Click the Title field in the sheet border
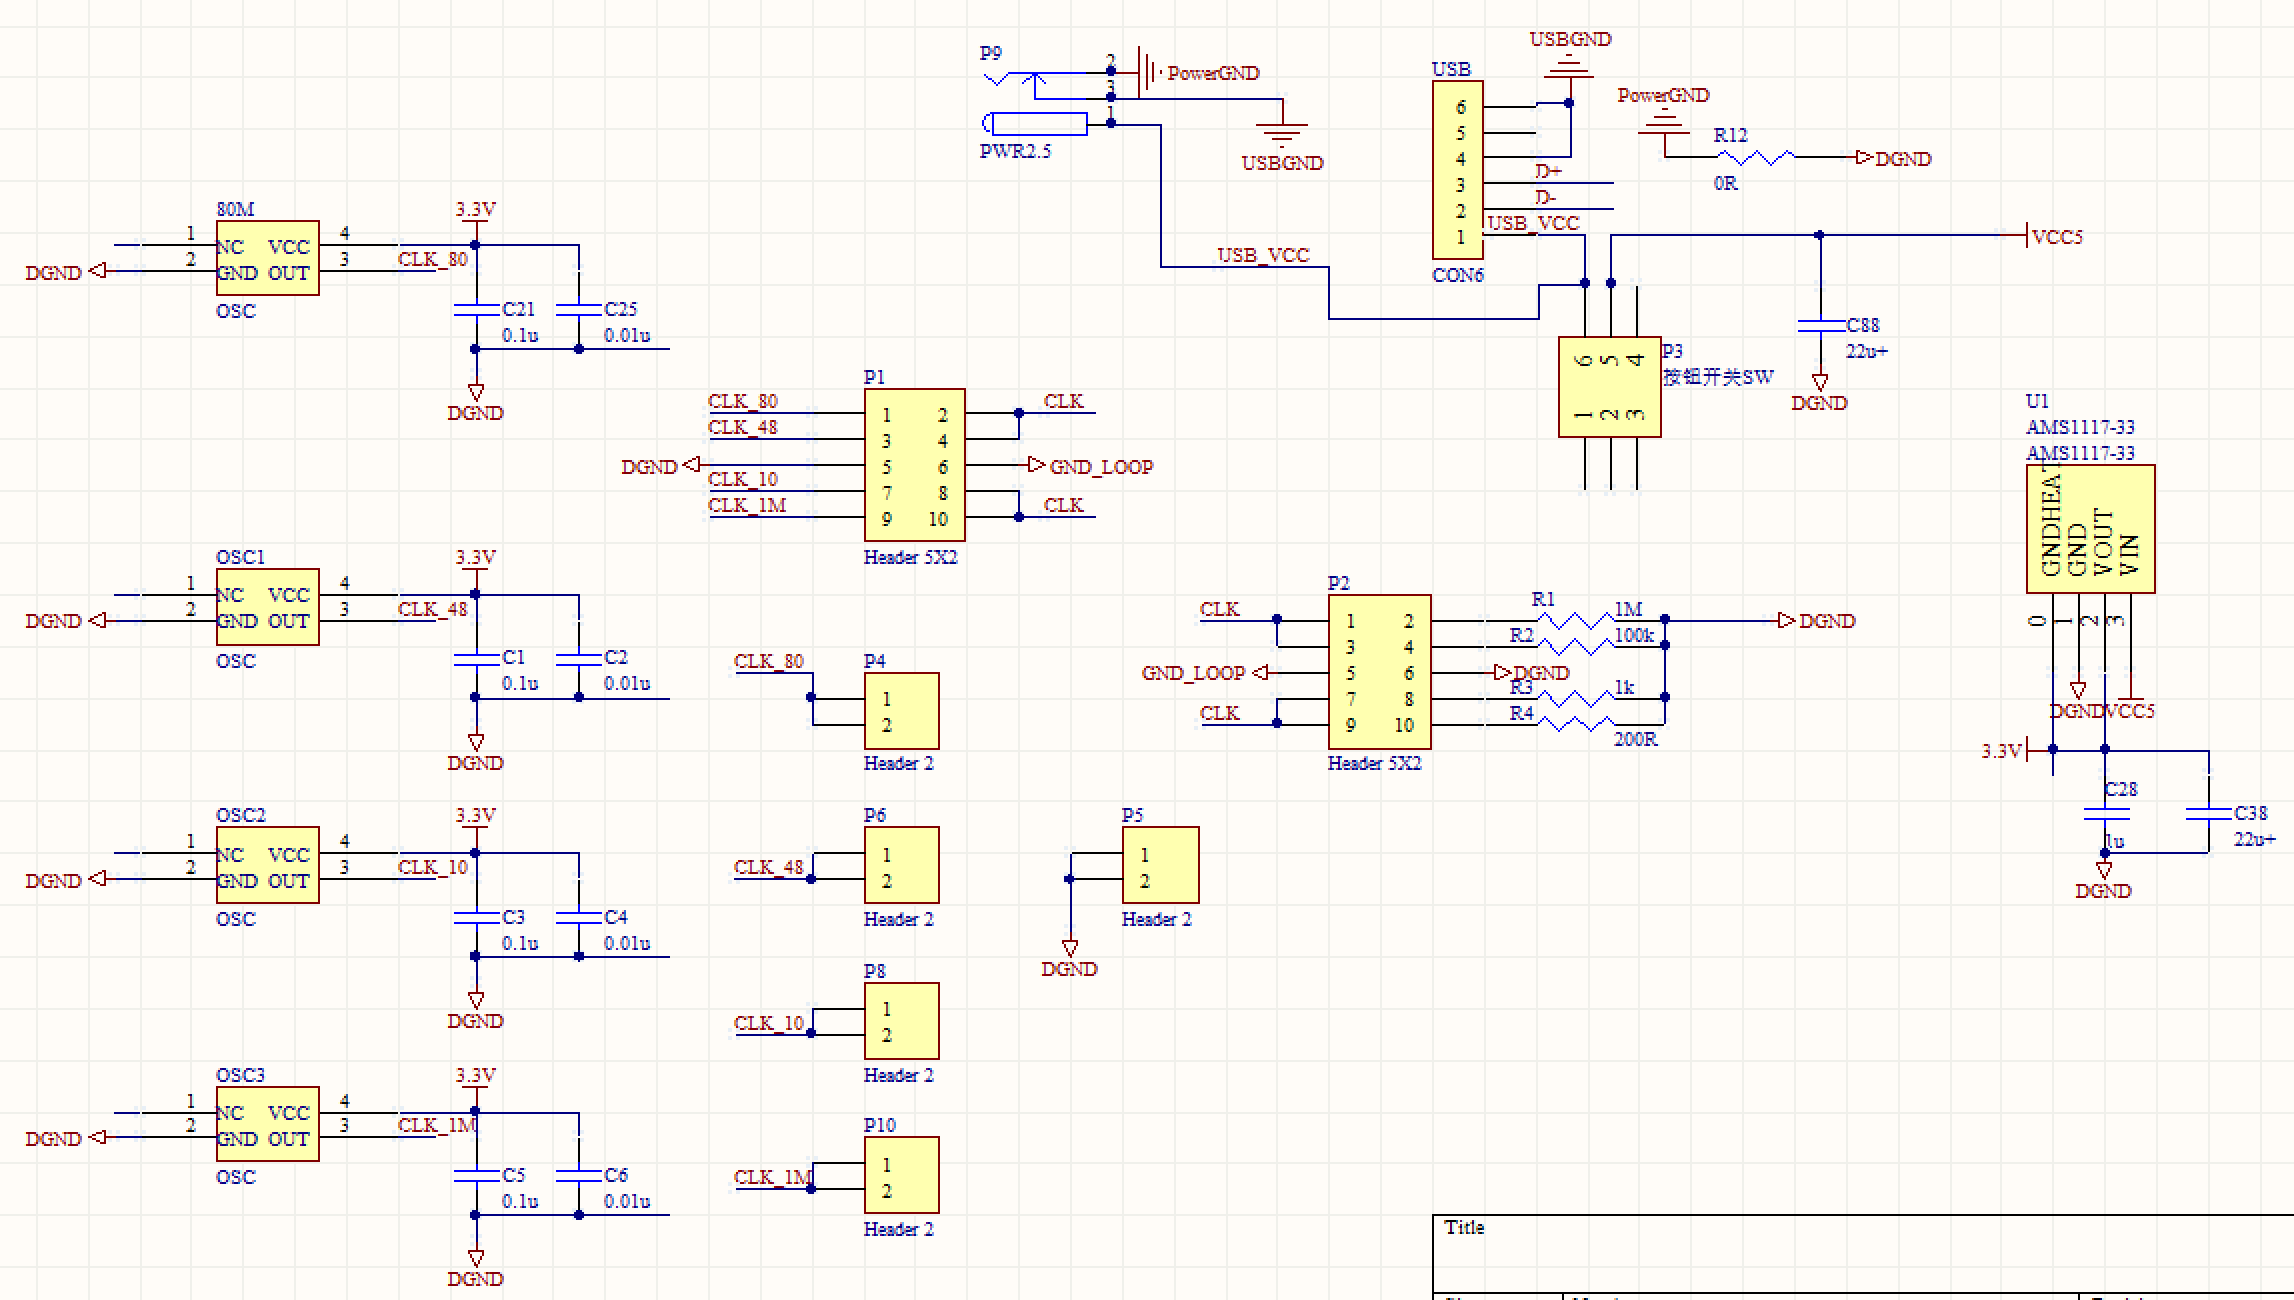This screenshot has height=1300, width=2294. 1465,1227
